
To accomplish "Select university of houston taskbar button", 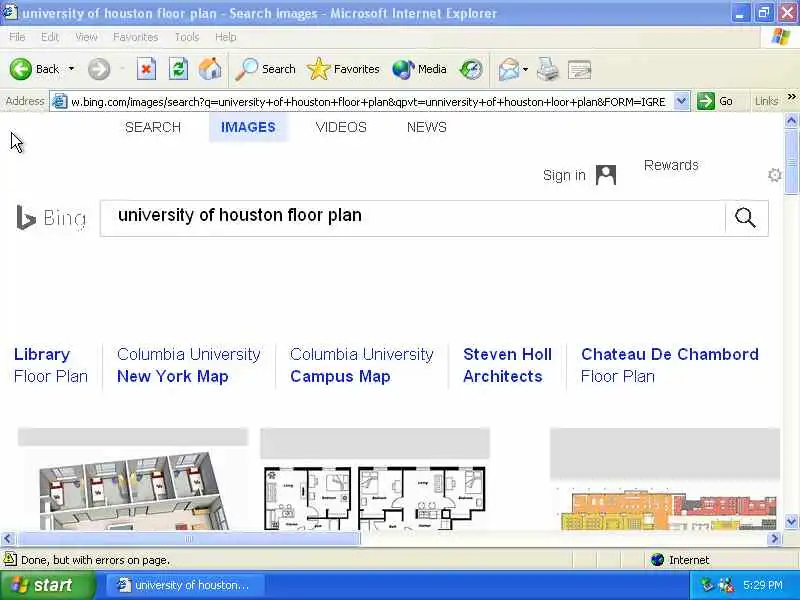I will (185, 585).
